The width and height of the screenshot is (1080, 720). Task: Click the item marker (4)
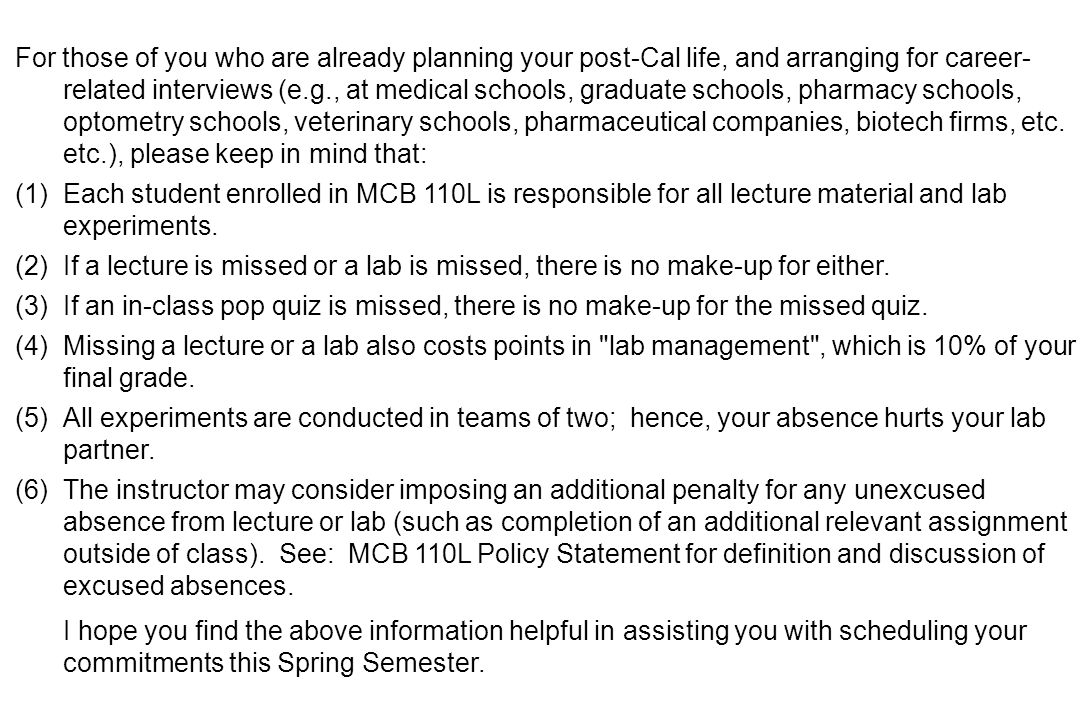(x=32, y=346)
